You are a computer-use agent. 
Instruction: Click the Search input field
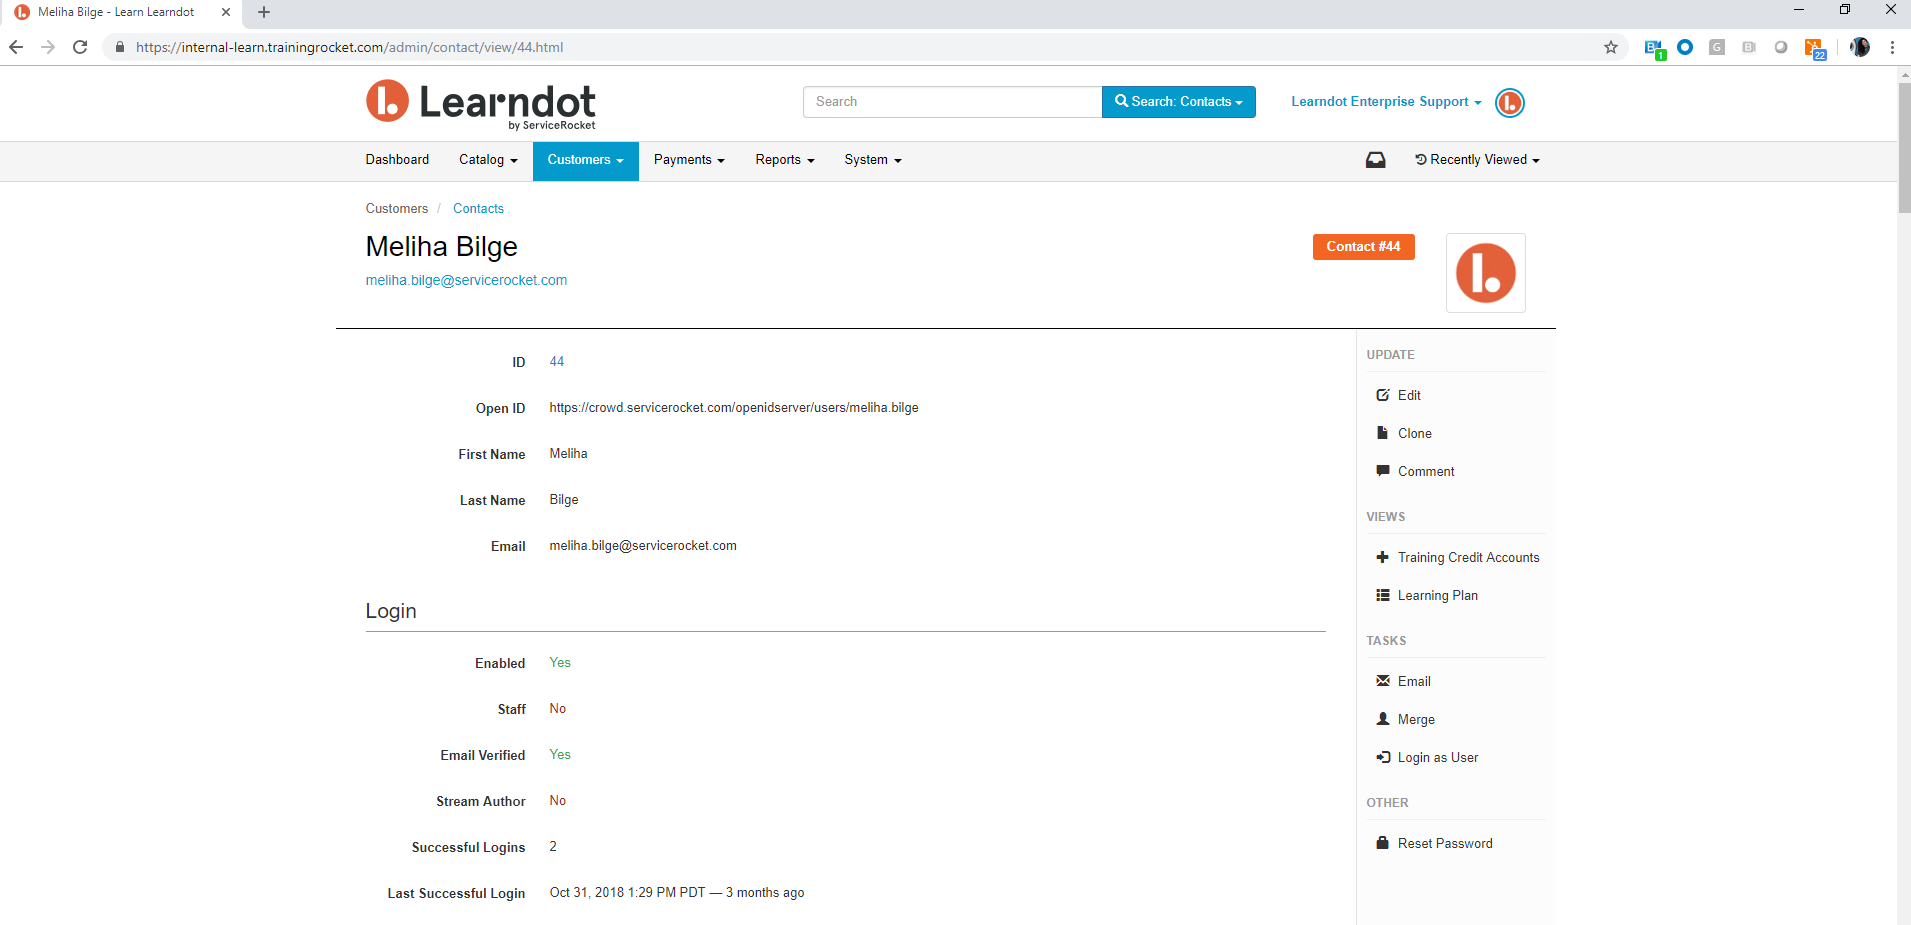951,102
